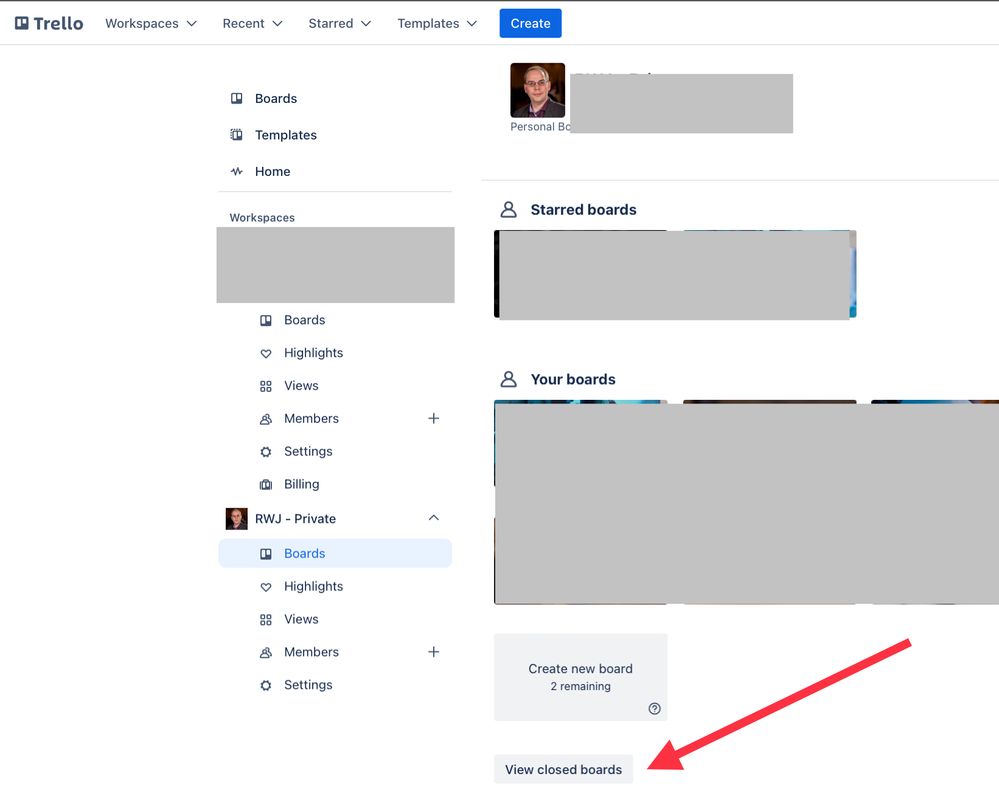Click Views grid icon under RWJ - Private

pyautogui.click(x=266, y=620)
